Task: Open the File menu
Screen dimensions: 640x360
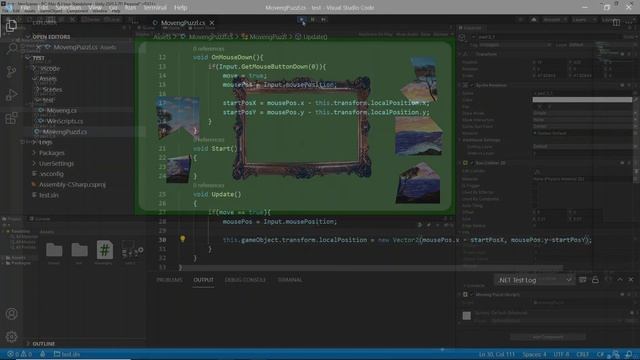Action: tap(25, 7)
